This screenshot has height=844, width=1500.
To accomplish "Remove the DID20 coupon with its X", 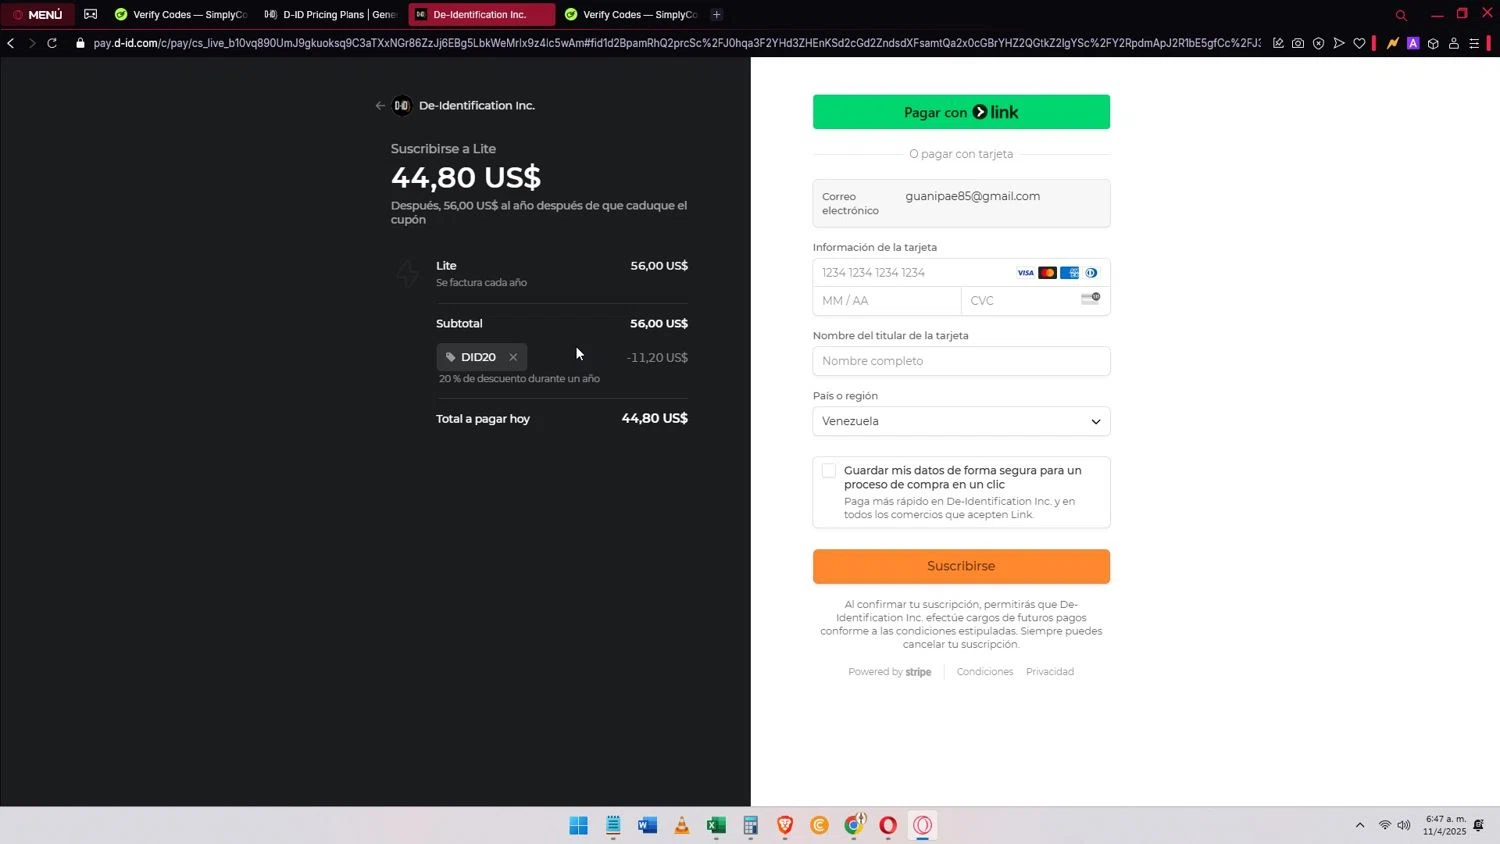I will pos(513,357).
